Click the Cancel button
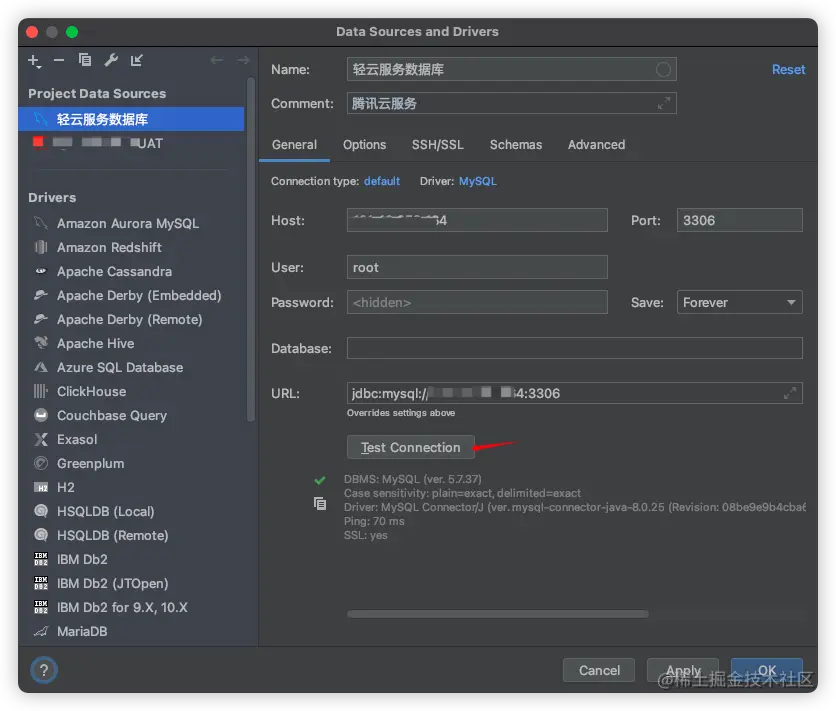Image resolution: width=836 pixels, height=711 pixels. point(599,670)
